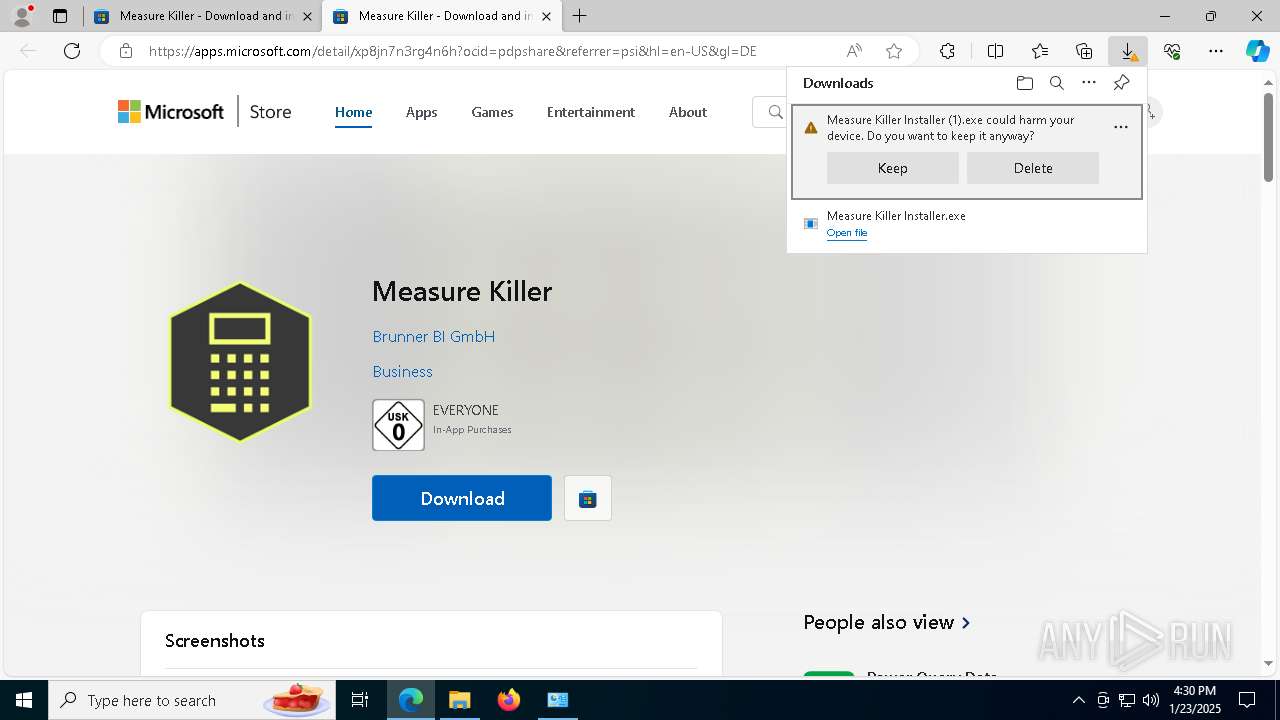Open the downloads folder
1280x720 pixels.
pyautogui.click(x=1024, y=83)
